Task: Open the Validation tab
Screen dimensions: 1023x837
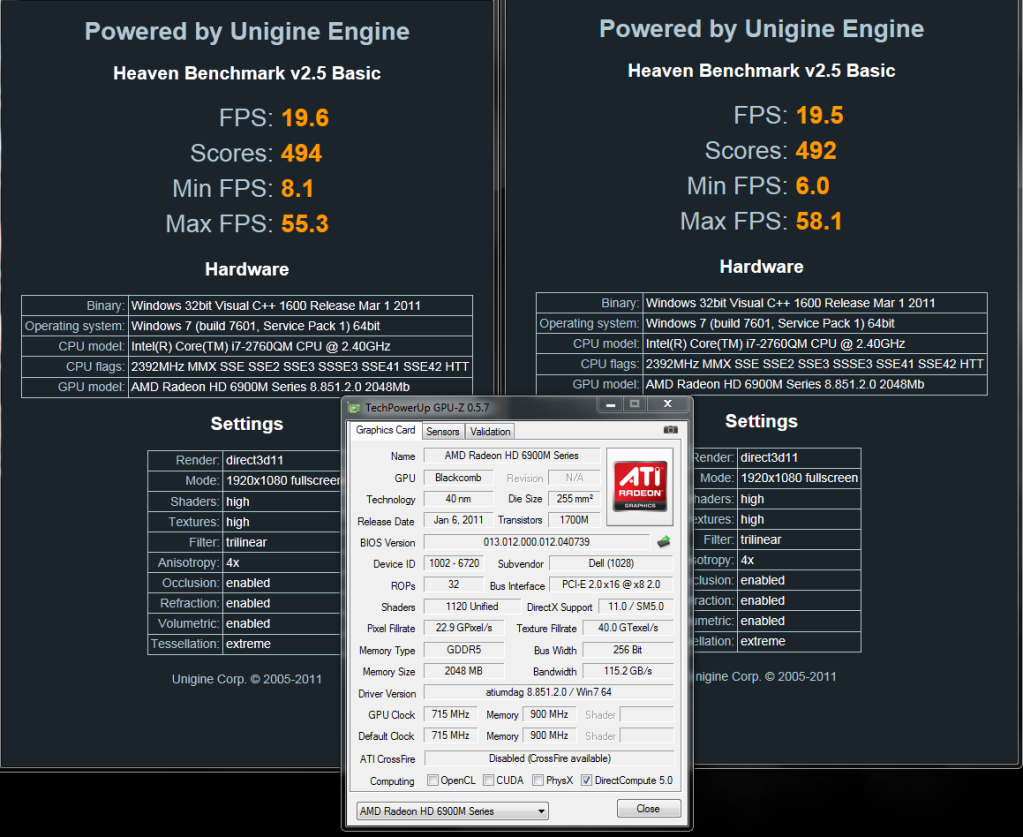Action: pos(489,430)
